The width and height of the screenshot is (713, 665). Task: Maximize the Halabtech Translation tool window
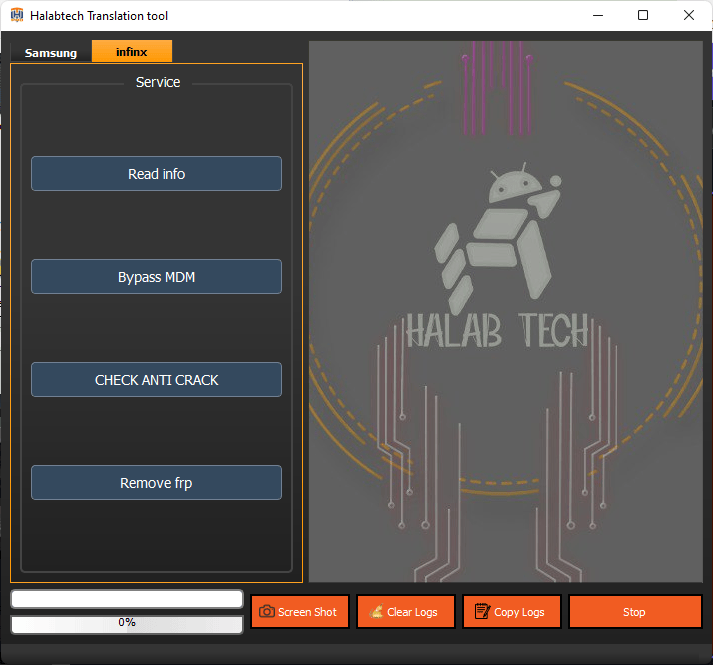coord(643,15)
